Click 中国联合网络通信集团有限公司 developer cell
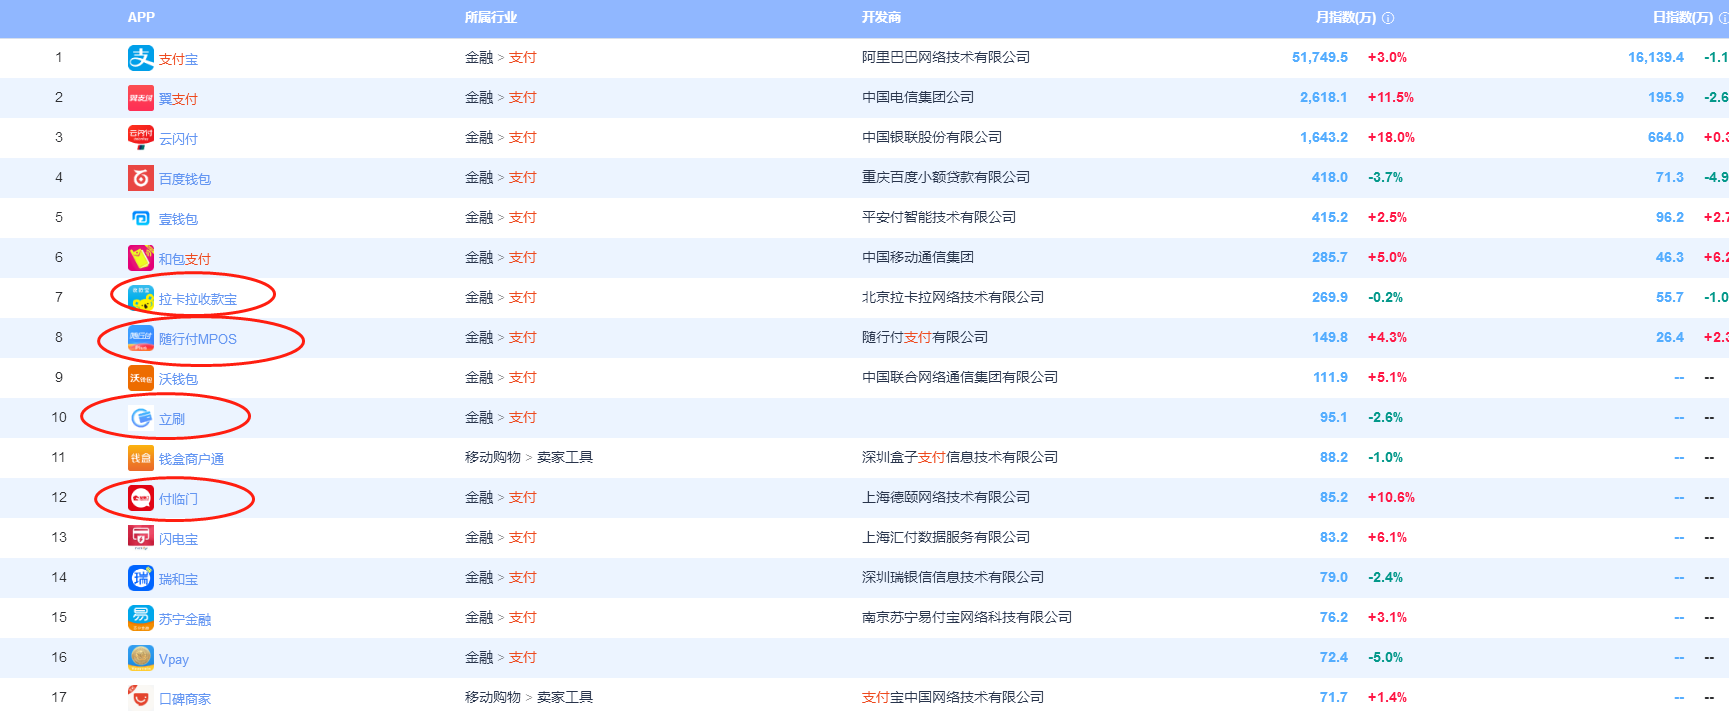 pos(960,377)
